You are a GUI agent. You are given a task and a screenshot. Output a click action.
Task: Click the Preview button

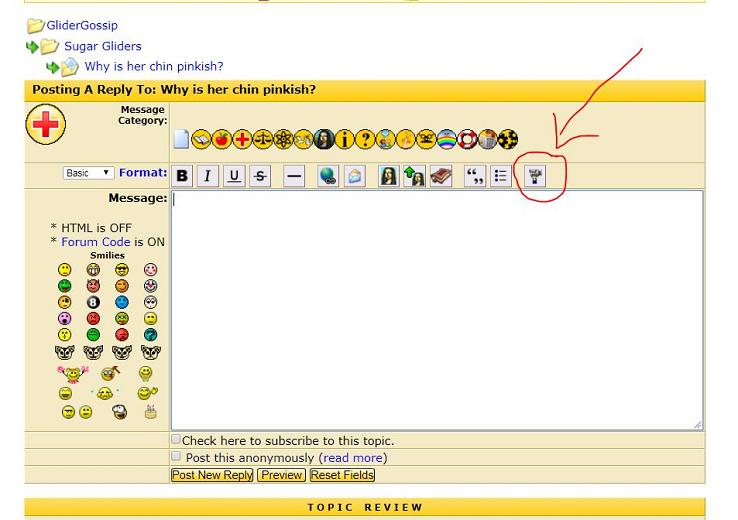(x=281, y=475)
